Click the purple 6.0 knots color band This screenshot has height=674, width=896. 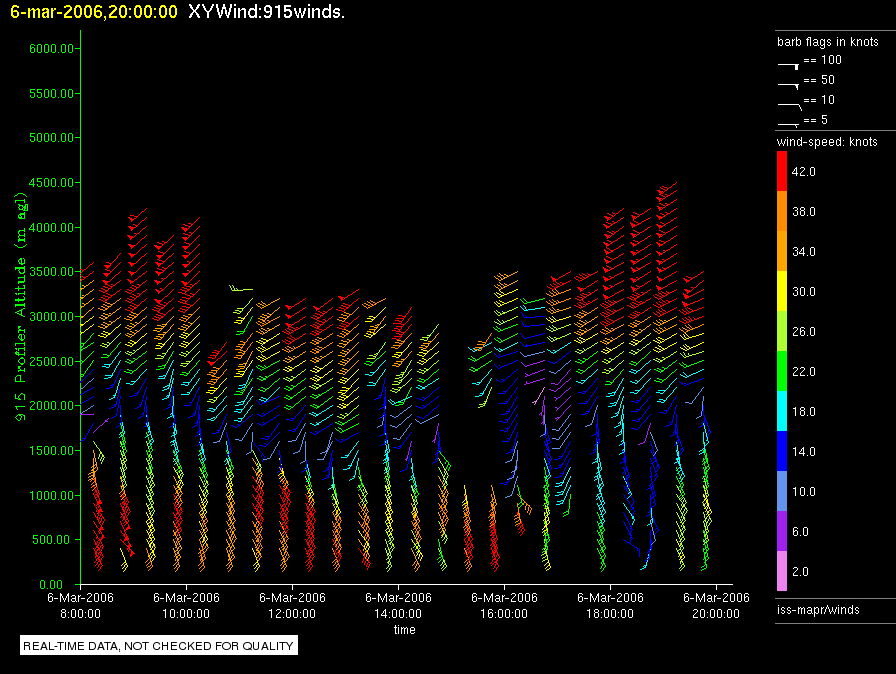(x=782, y=531)
